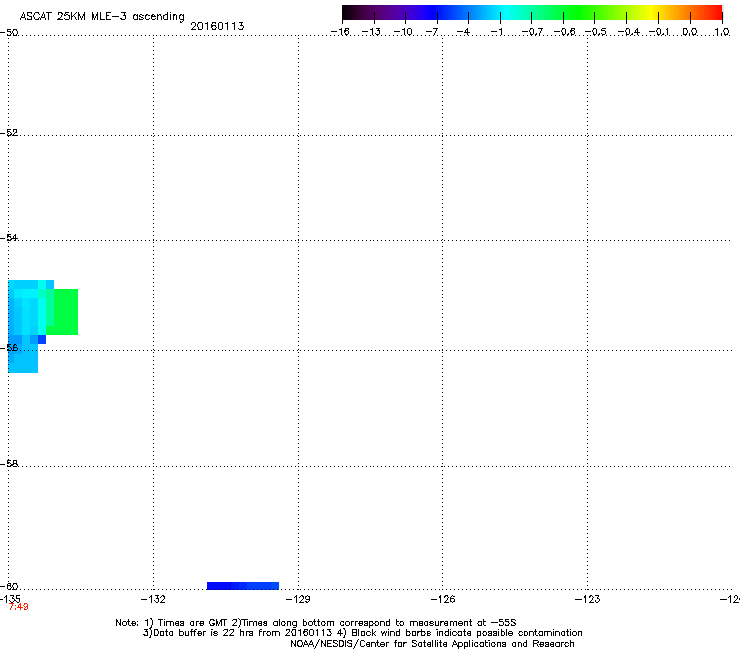Click the 'Black wind barbs indicate possible contamination' note
This screenshot has width=740, height=650.
tap(467, 633)
